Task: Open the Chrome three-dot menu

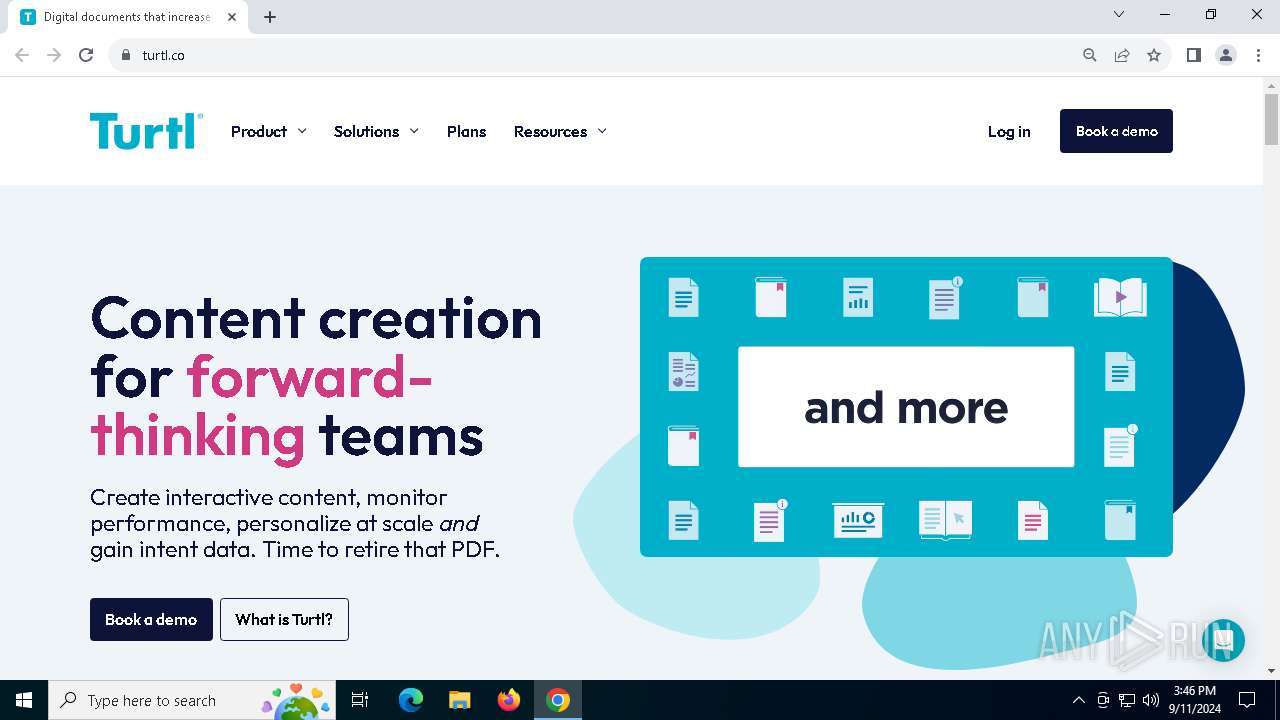Action: pos(1258,55)
